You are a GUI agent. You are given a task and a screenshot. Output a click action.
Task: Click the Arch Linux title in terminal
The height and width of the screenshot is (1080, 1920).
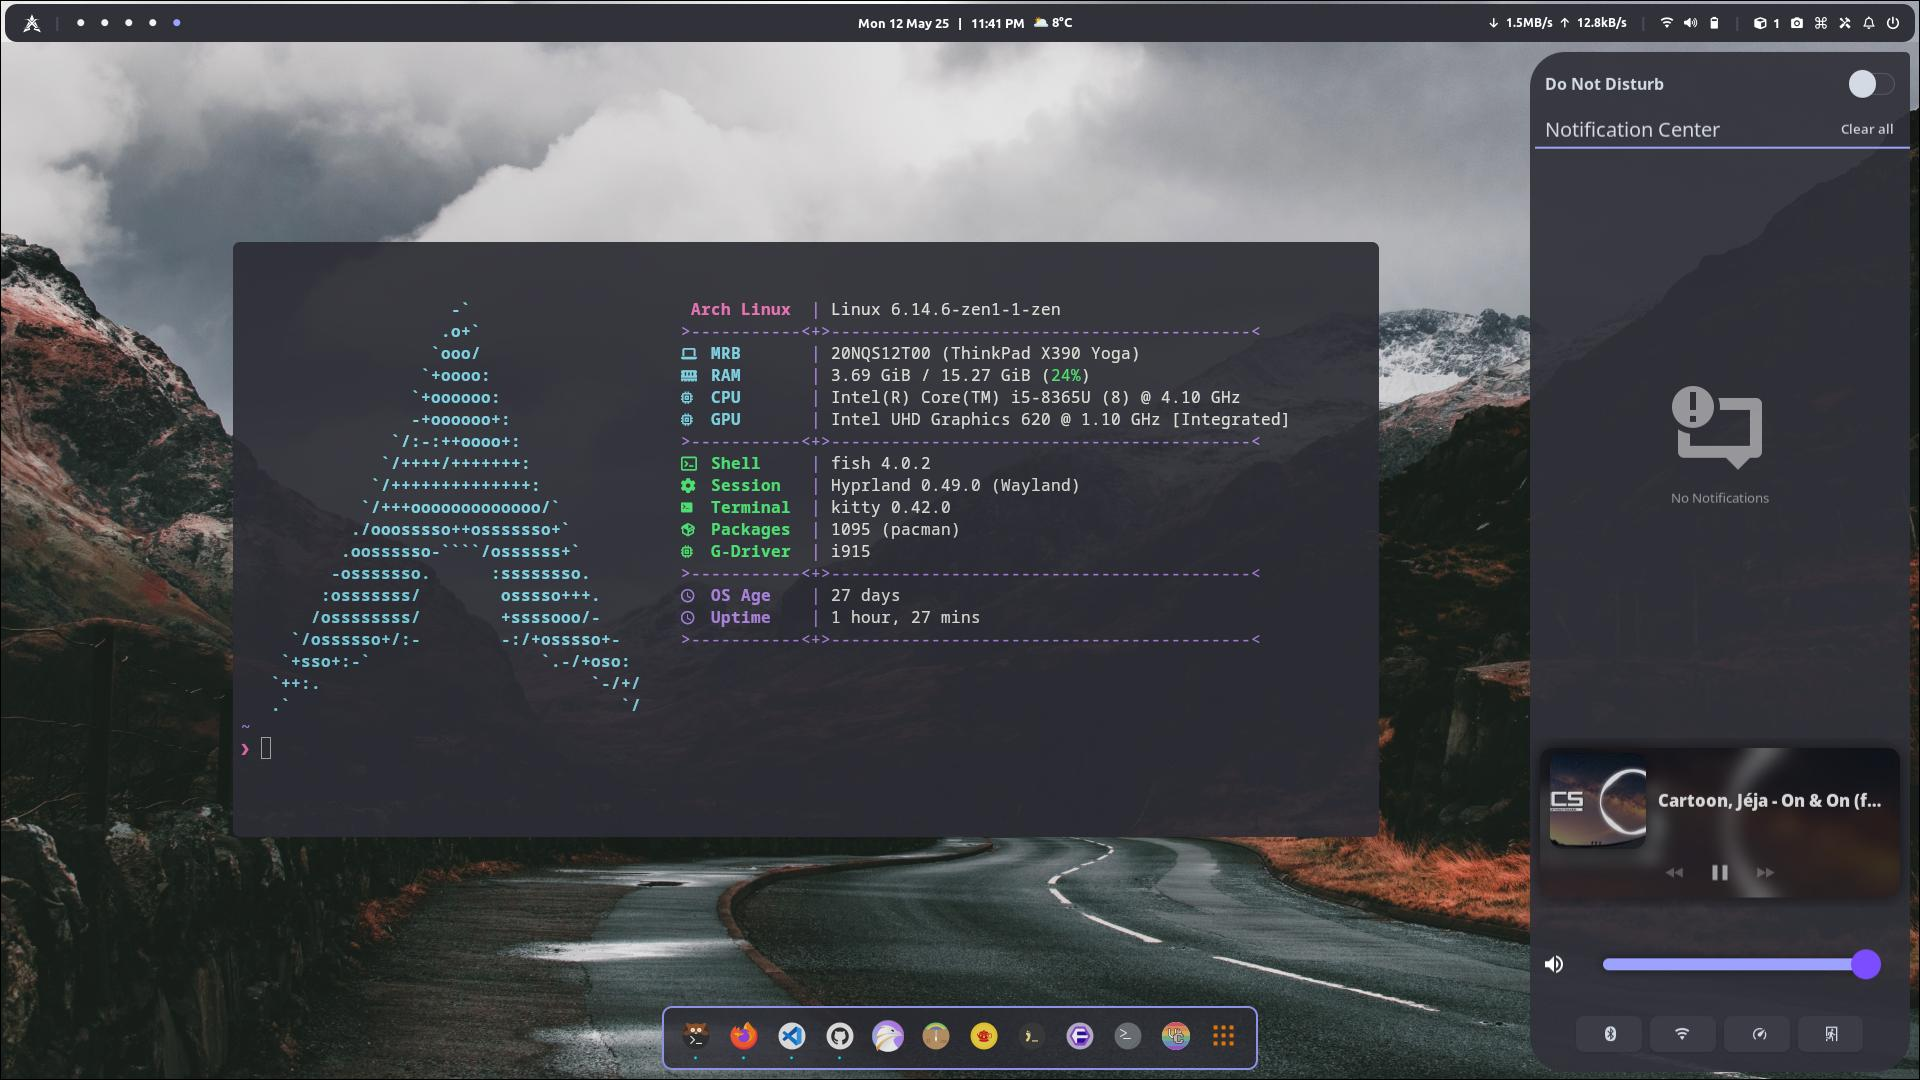pyautogui.click(x=740, y=310)
